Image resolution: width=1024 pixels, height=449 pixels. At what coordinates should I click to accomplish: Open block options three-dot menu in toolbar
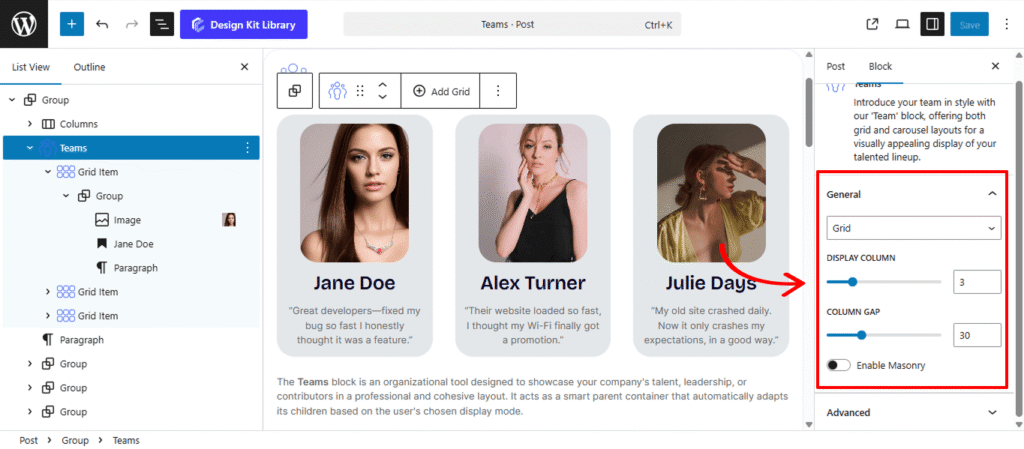498,91
